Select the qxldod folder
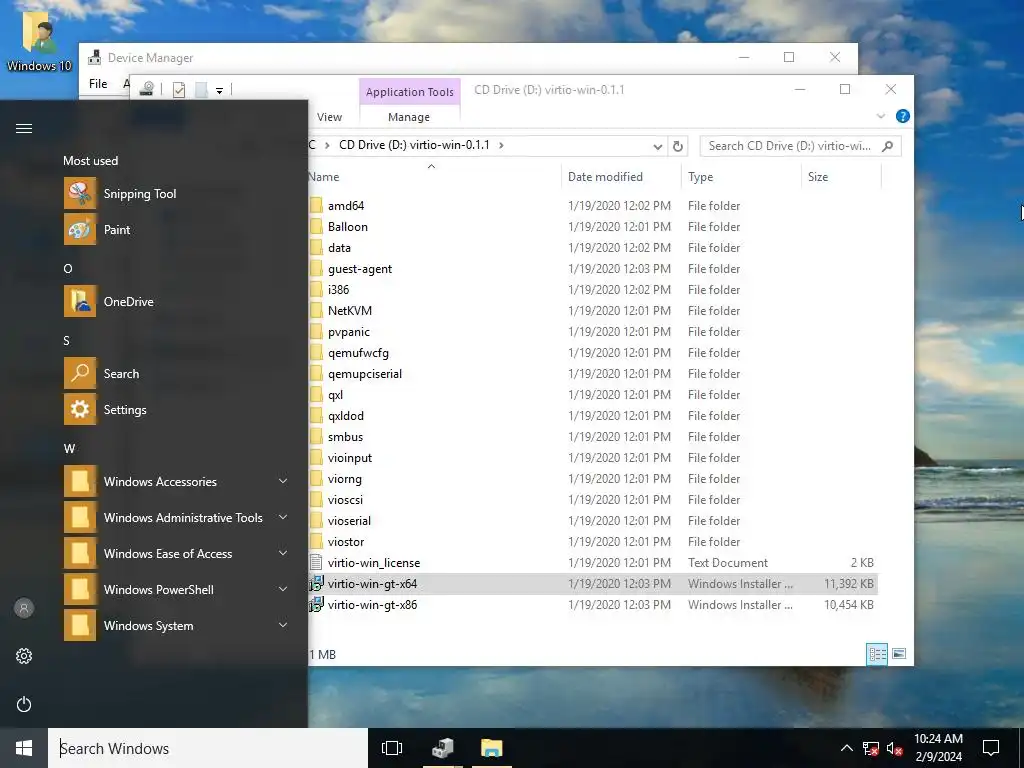The height and width of the screenshot is (768, 1024). [x=345, y=416]
